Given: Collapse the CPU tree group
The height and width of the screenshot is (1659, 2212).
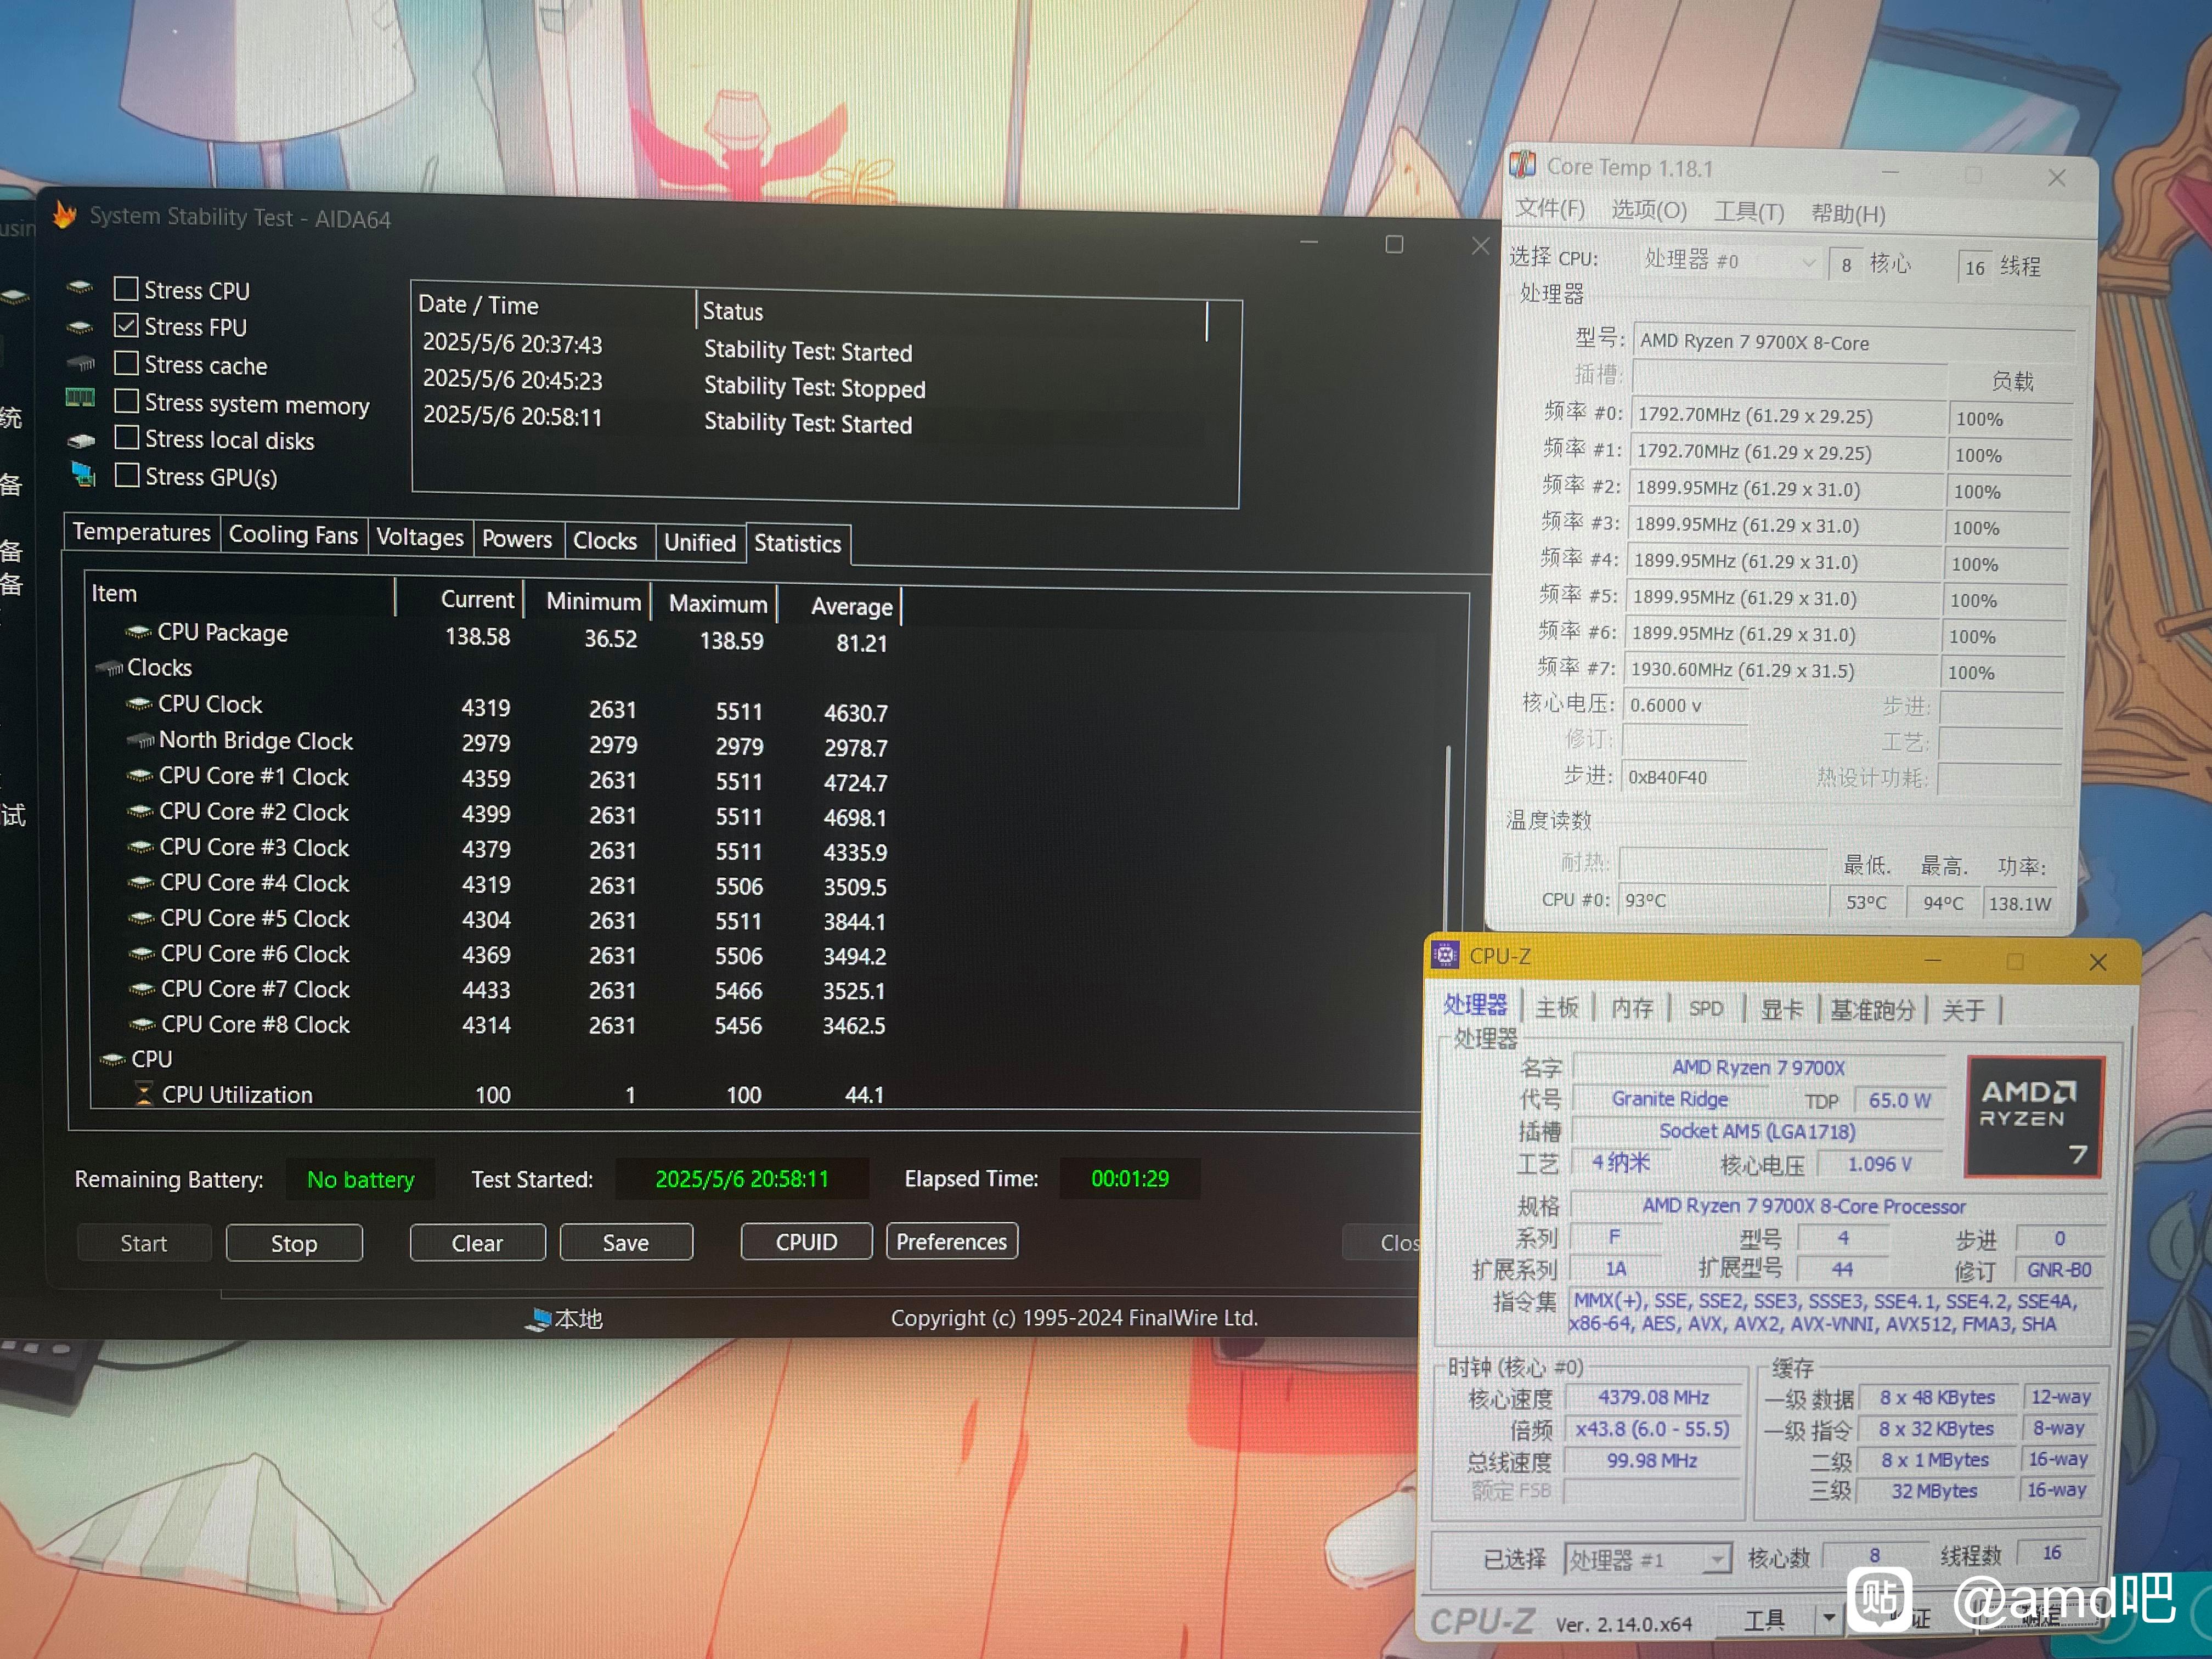Looking at the screenshot, I should coord(113,1059).
